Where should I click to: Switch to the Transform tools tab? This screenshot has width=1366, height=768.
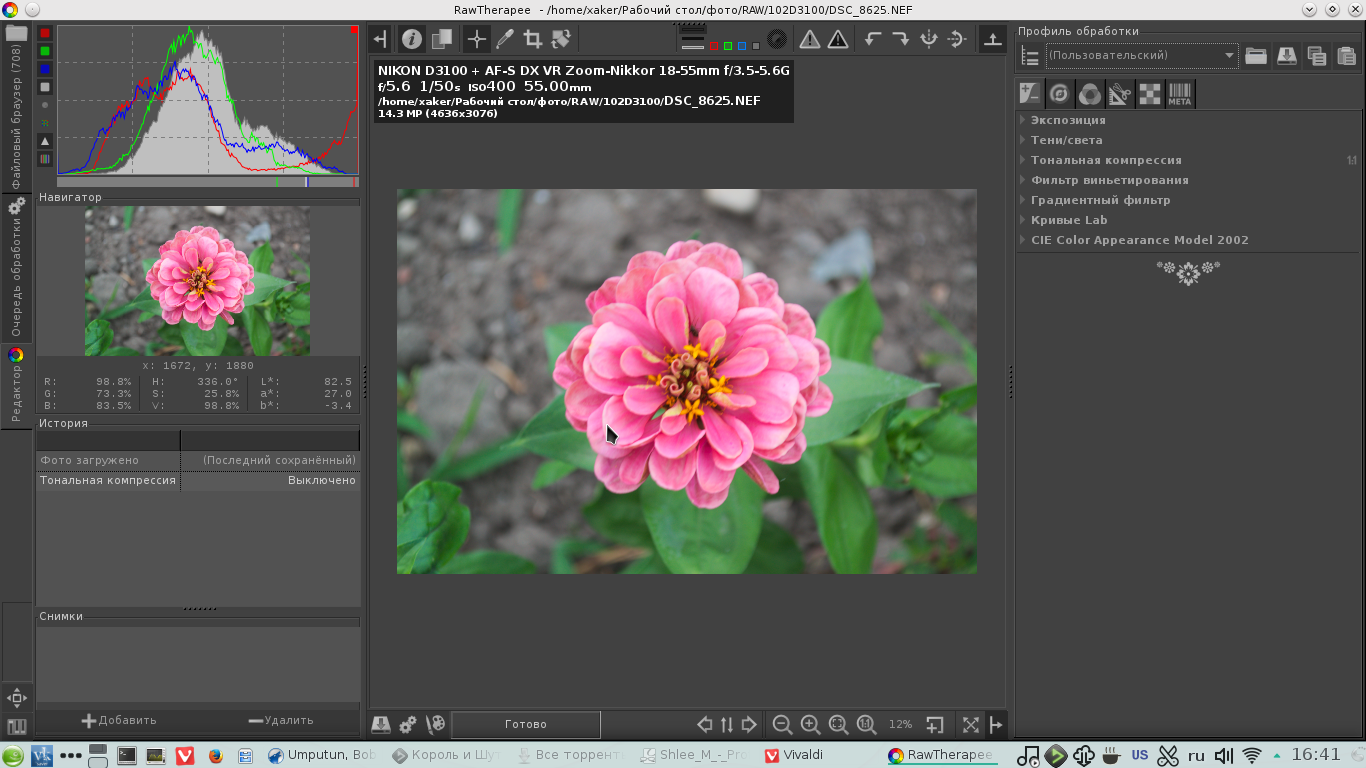[1120, 94]
